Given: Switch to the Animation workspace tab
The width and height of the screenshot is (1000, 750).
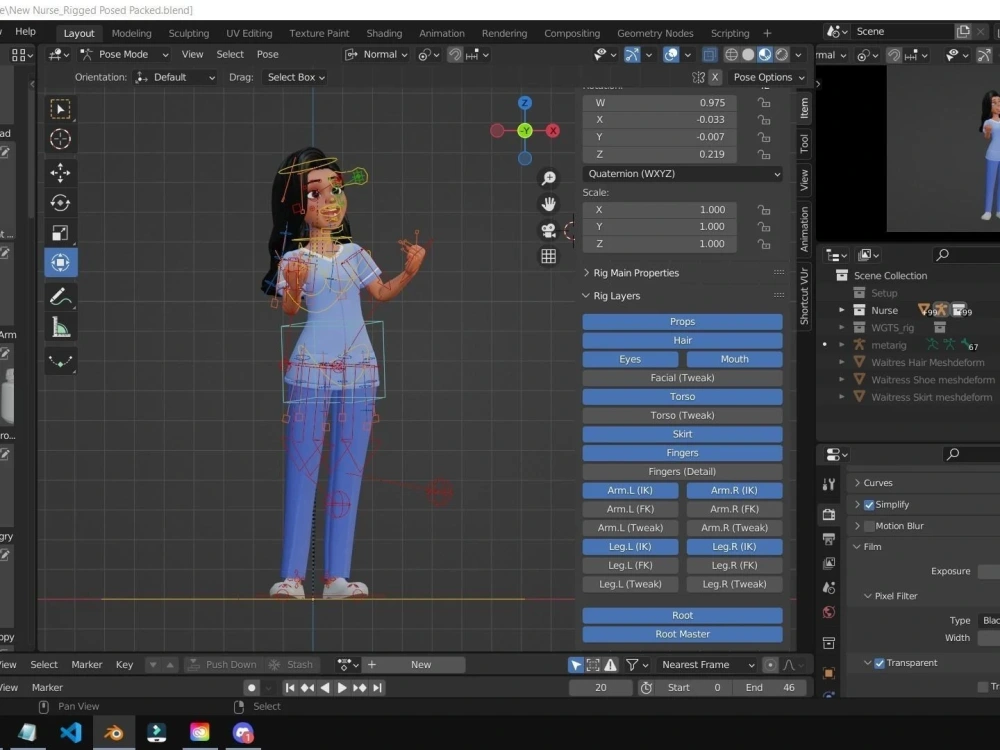Looking at the screenshot, I should (x=441, y=34).
